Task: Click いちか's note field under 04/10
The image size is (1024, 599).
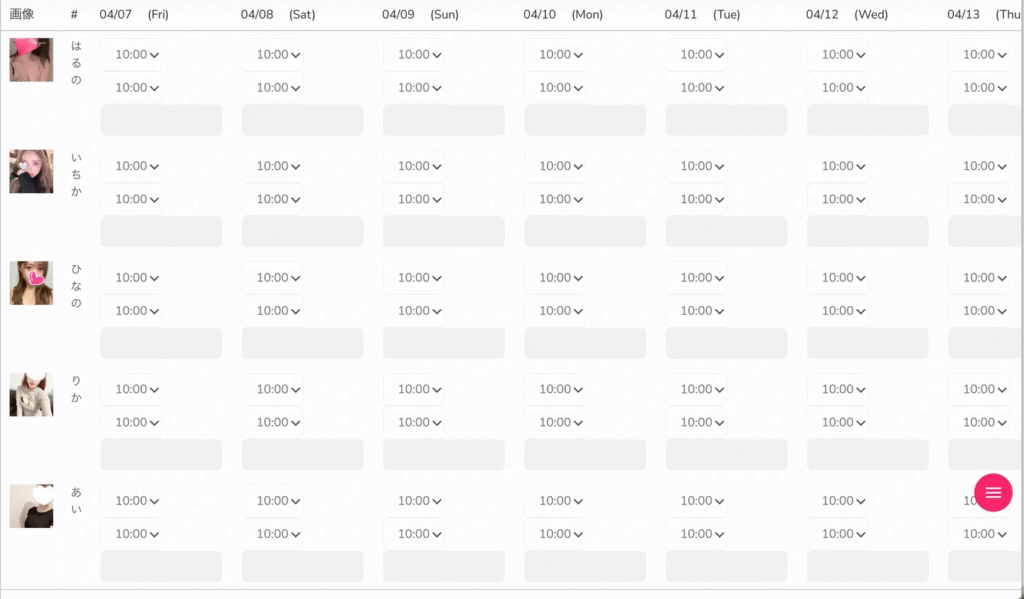Action: pos(585,232)
